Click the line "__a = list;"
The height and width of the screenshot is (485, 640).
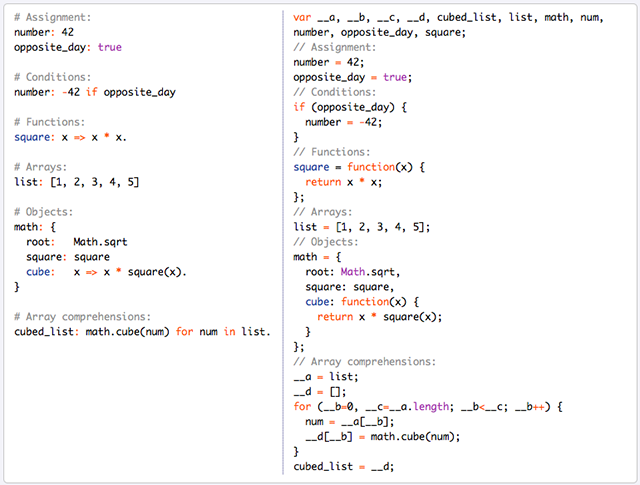326,377
